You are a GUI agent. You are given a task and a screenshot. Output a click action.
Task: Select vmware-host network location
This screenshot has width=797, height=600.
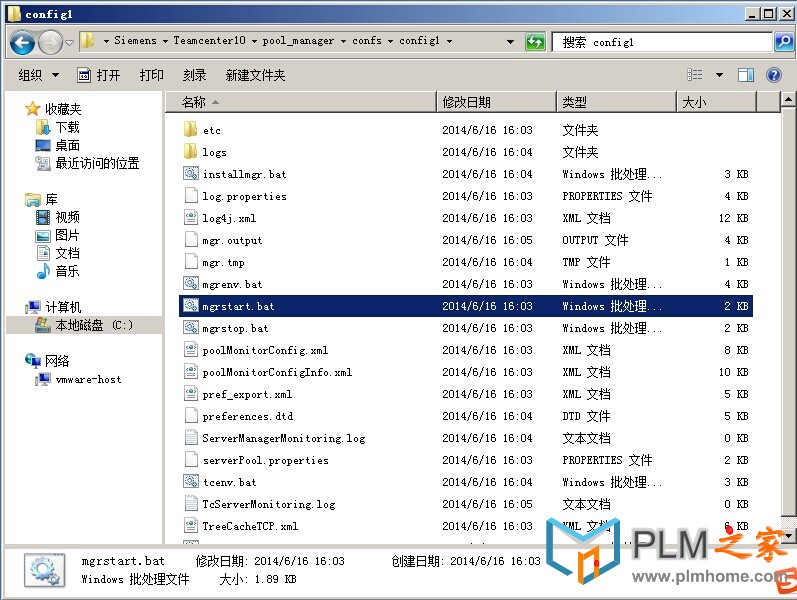(79, 379)
